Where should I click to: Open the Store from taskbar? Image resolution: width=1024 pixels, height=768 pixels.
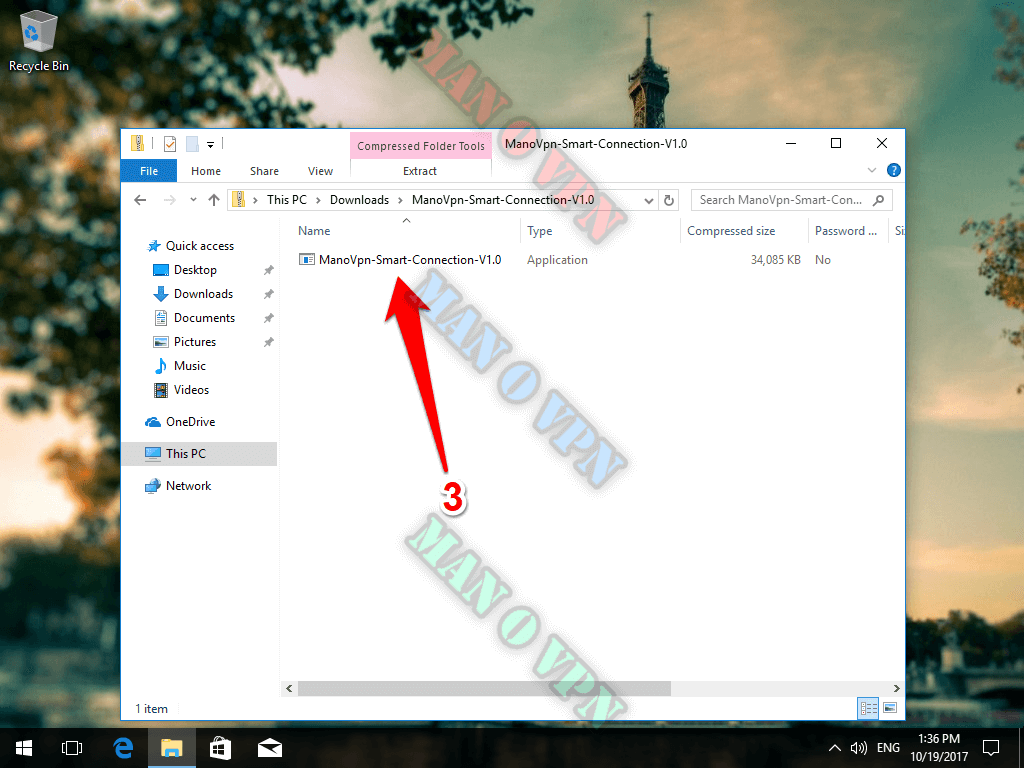click(220, 748)
